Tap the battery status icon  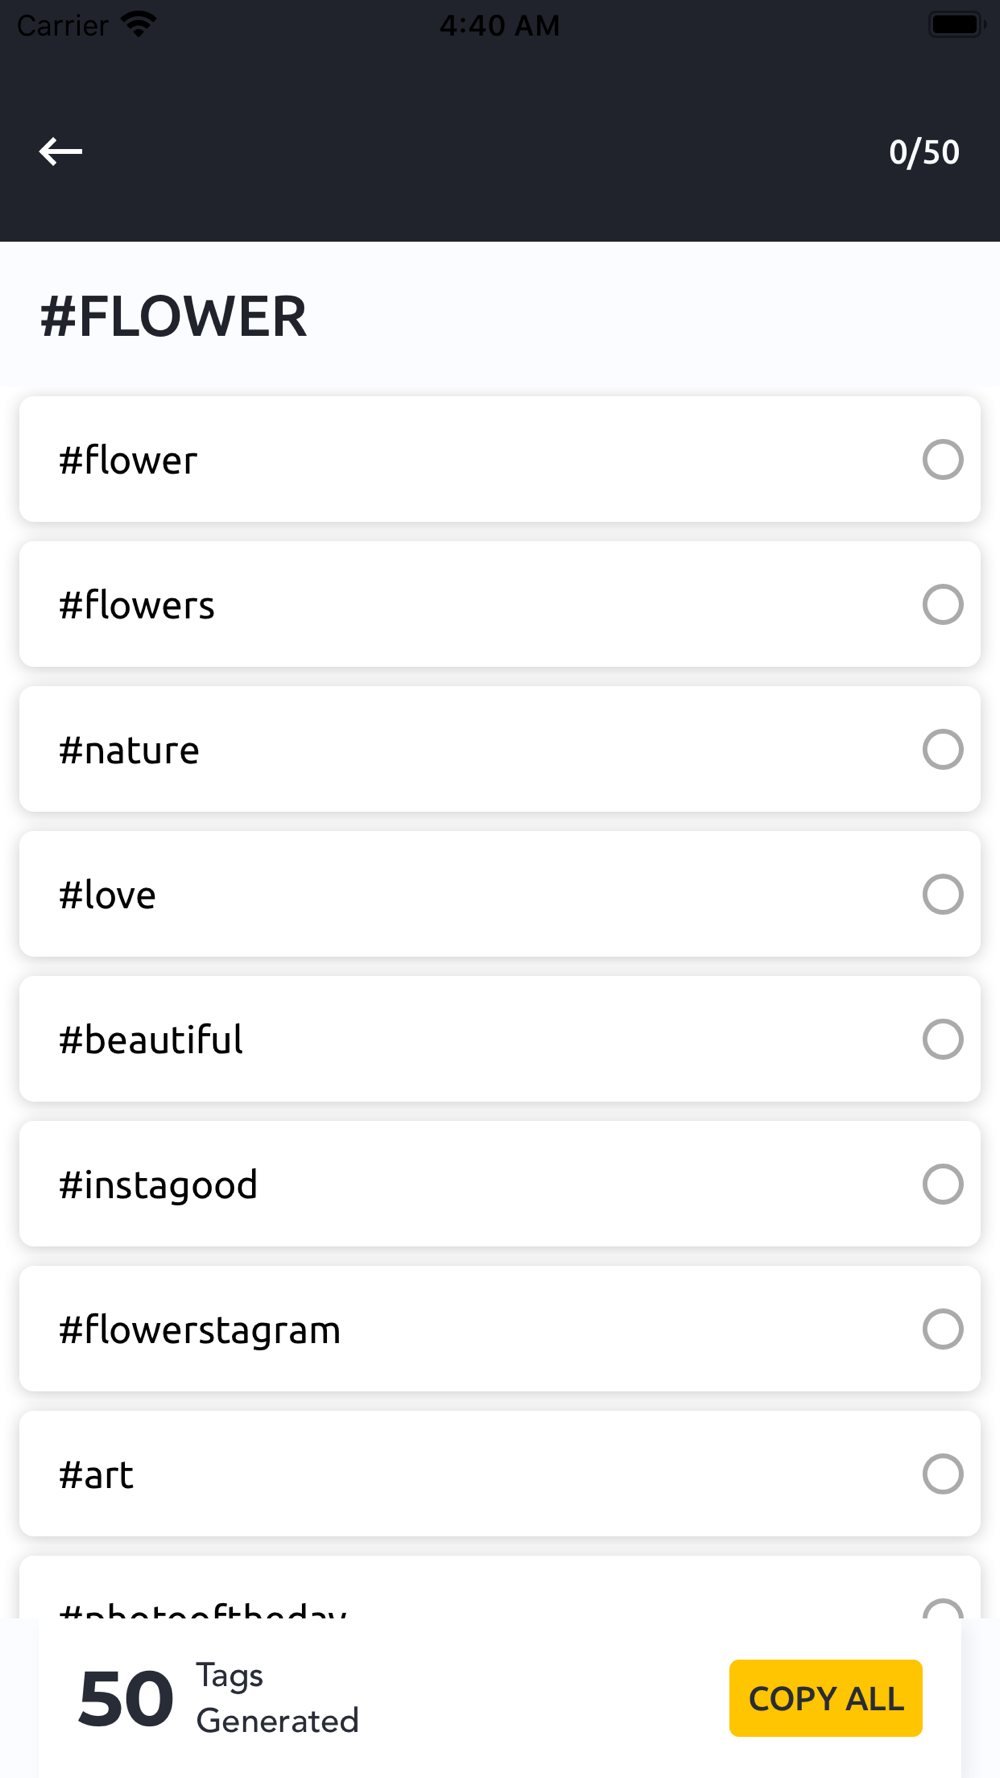pyautogui.click(x=957, y=24)
